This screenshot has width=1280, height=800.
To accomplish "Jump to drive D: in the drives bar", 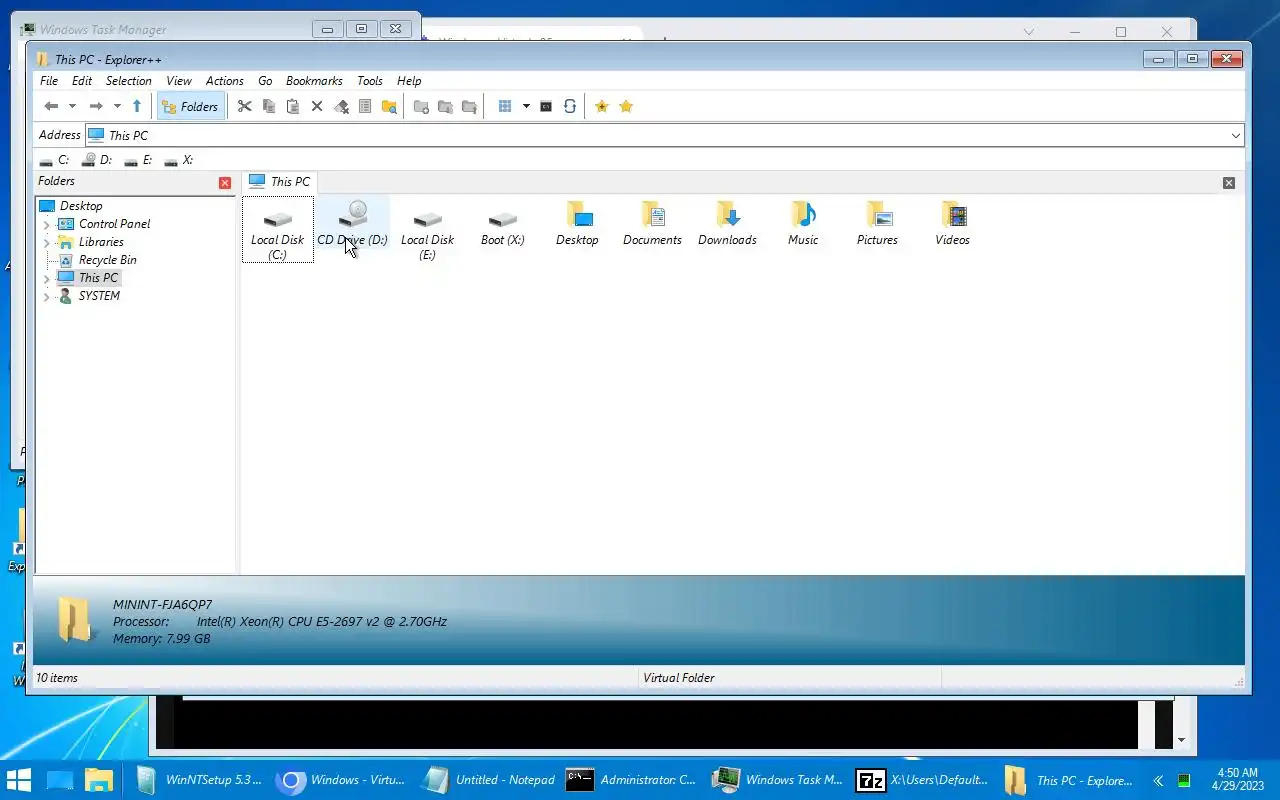I will point(97,160).
